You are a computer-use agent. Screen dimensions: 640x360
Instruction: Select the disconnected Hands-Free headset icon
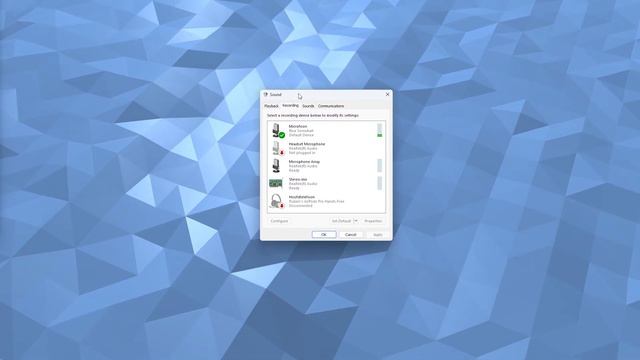pos(277,201)
